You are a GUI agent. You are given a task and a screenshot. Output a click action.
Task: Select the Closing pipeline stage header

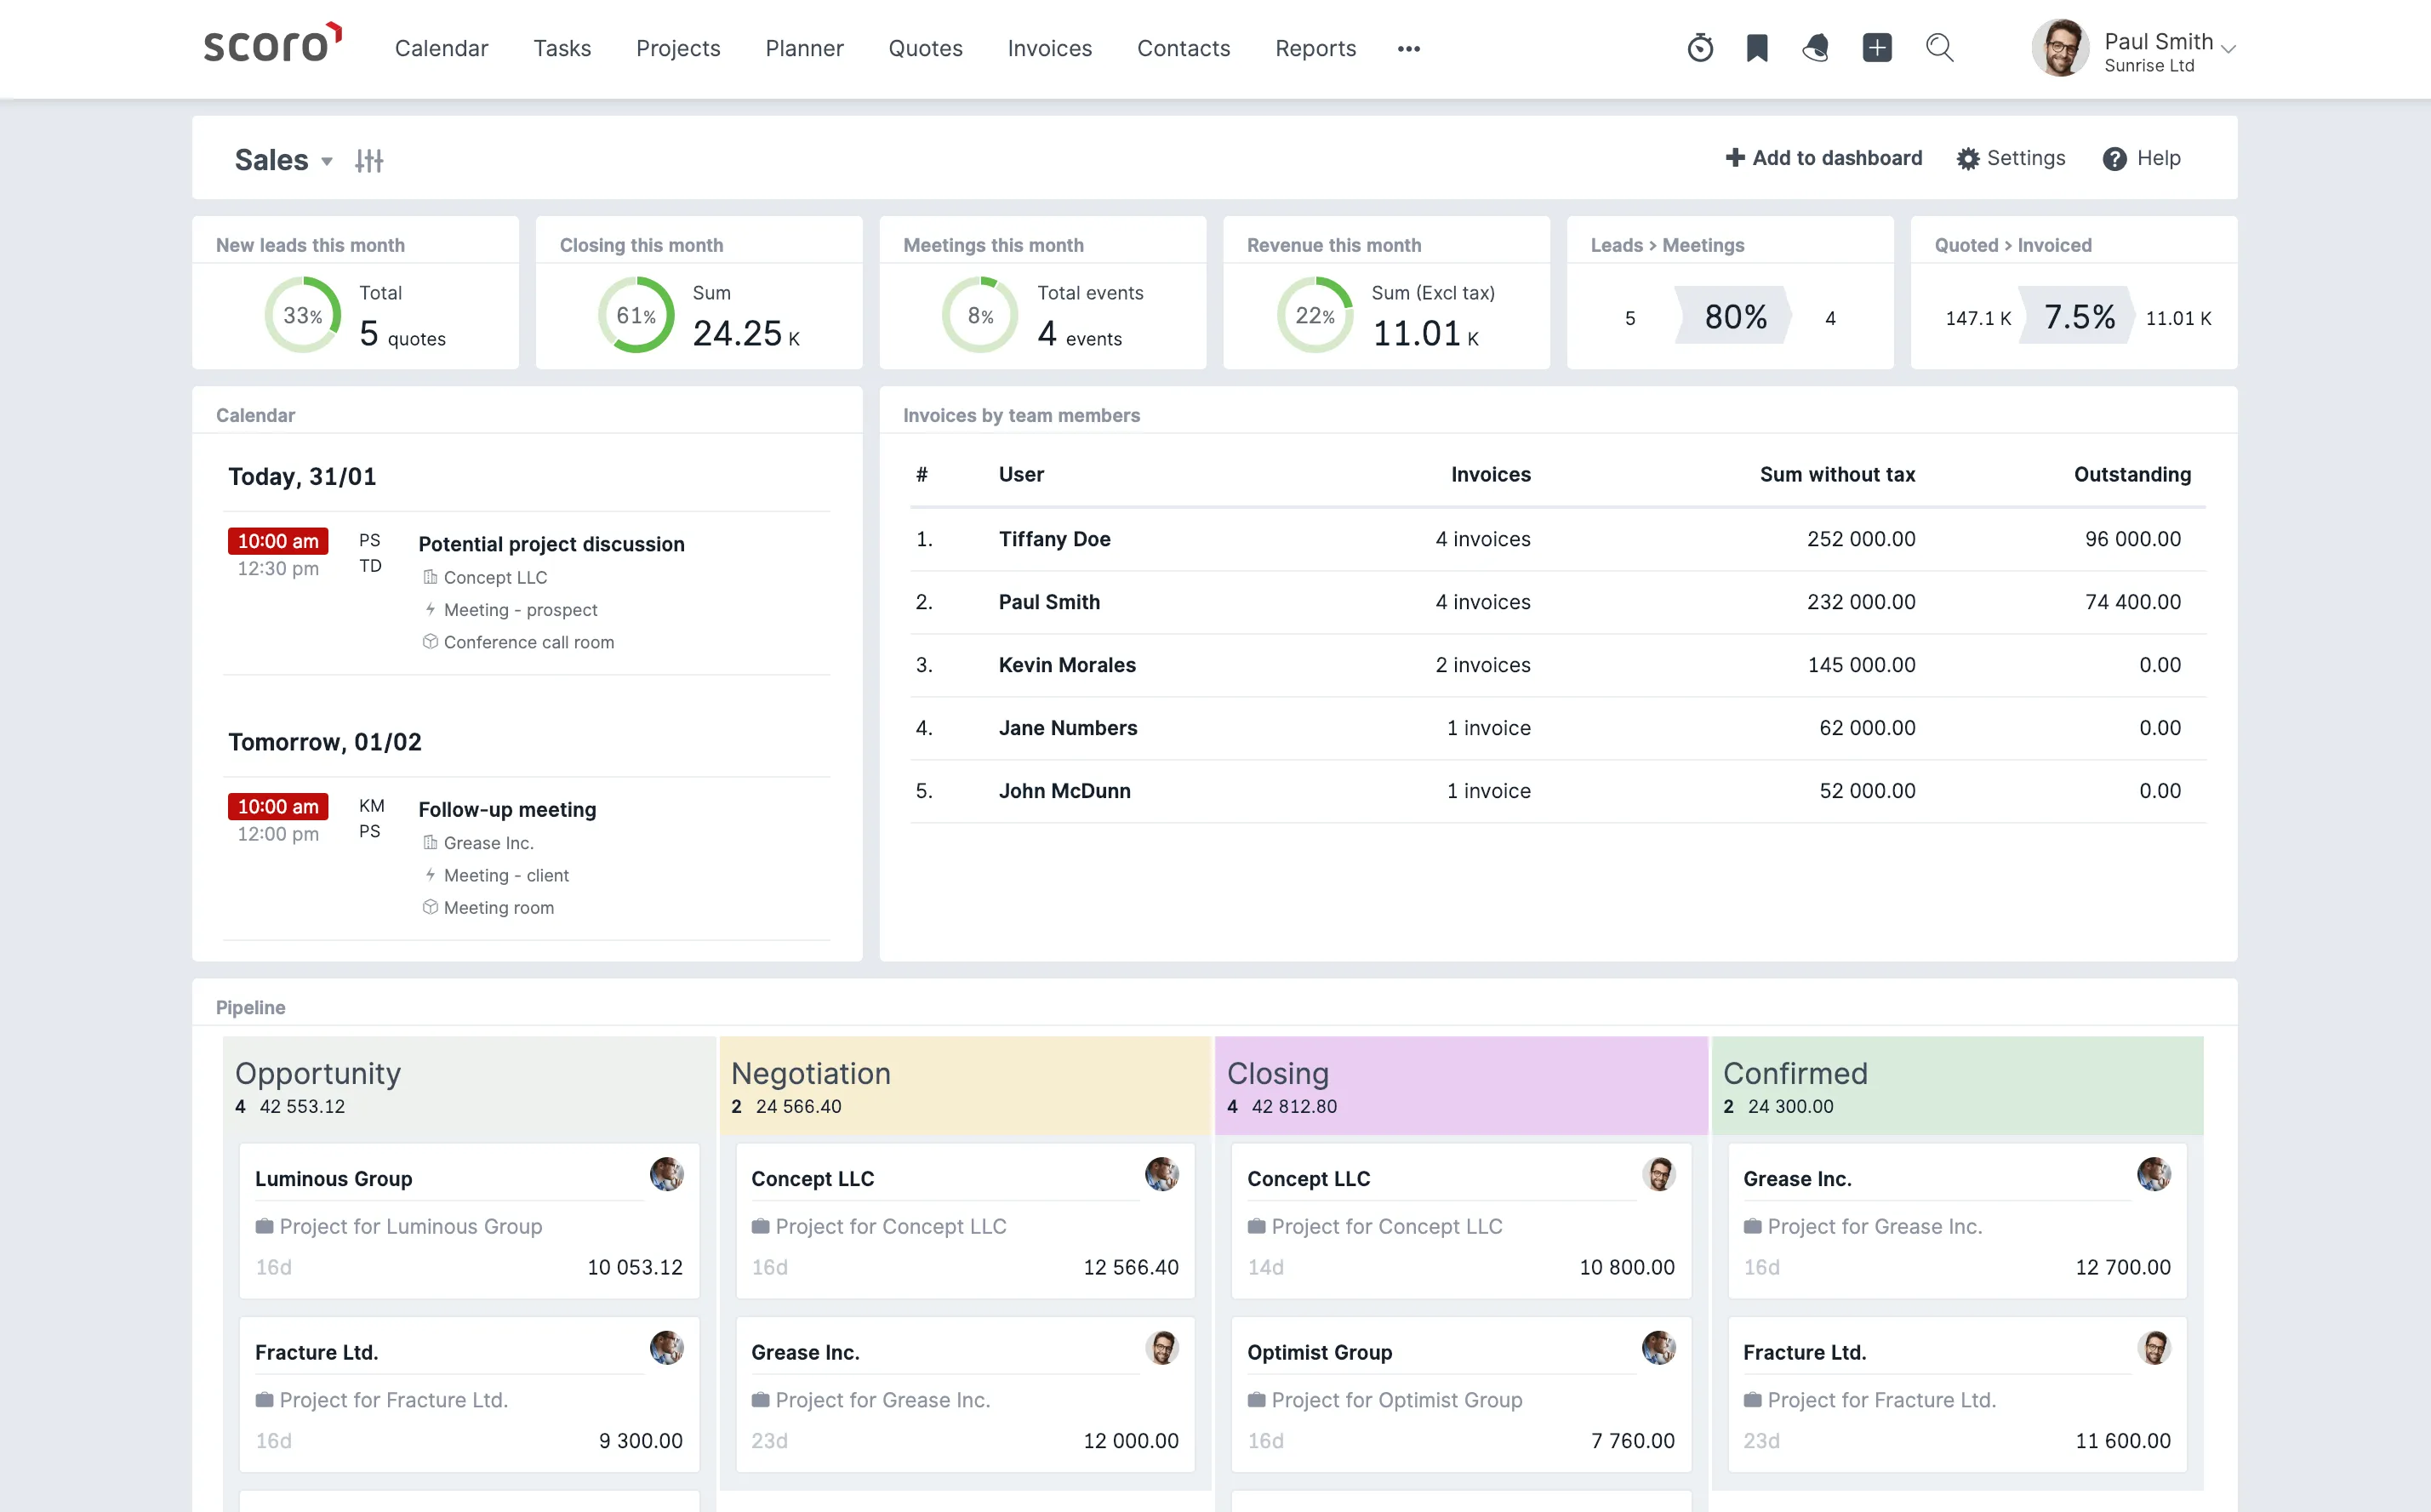pyautogui.click(x=1460, y=1086)
